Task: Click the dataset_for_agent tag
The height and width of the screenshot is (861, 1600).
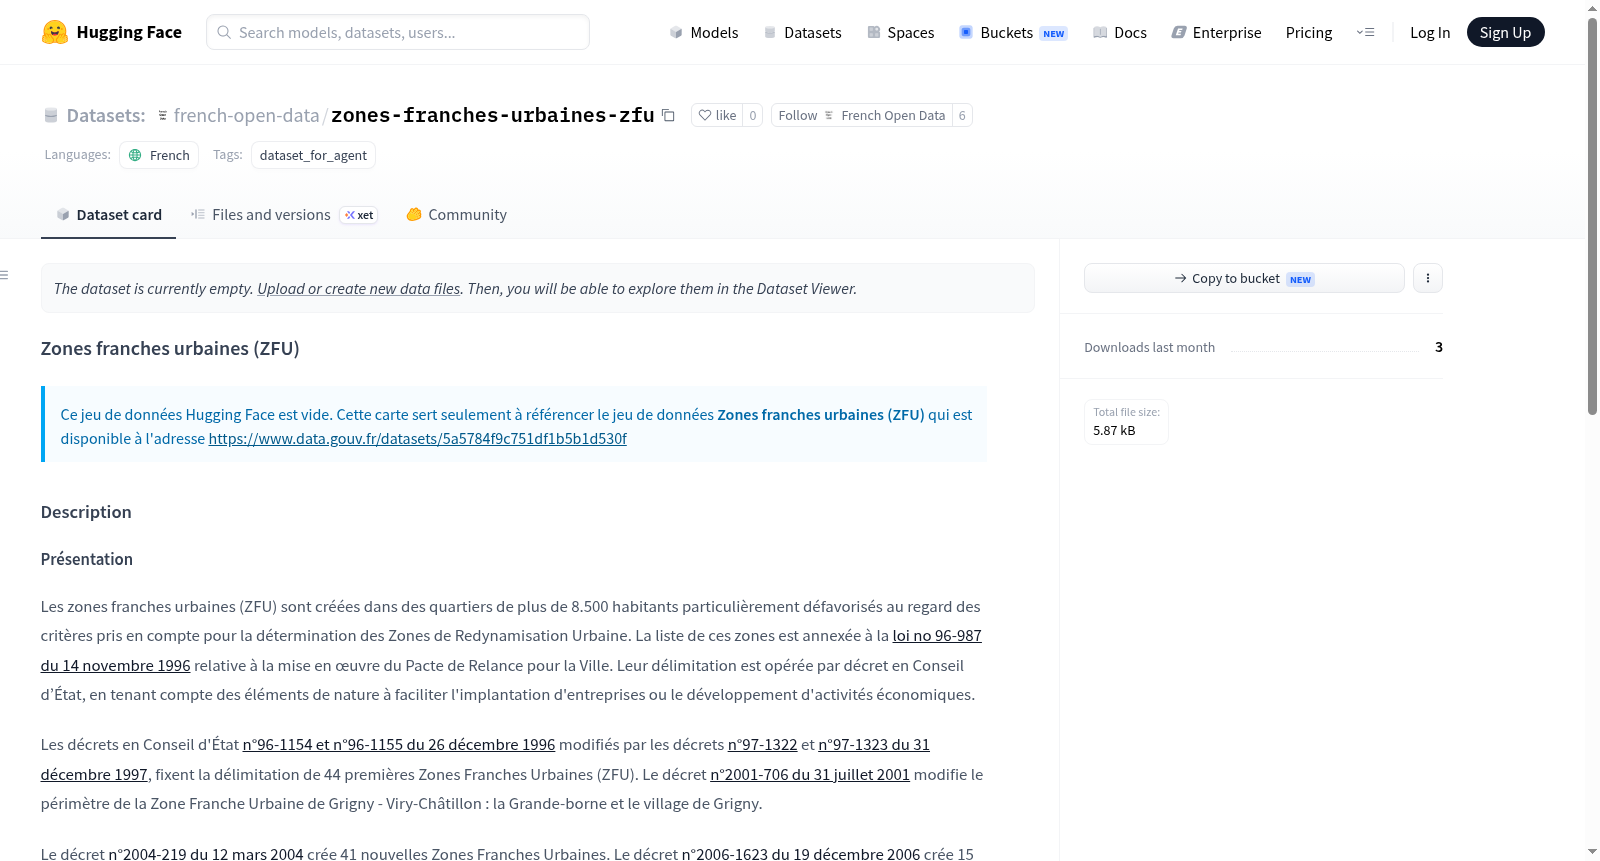Action: click(x=313, y=155)
